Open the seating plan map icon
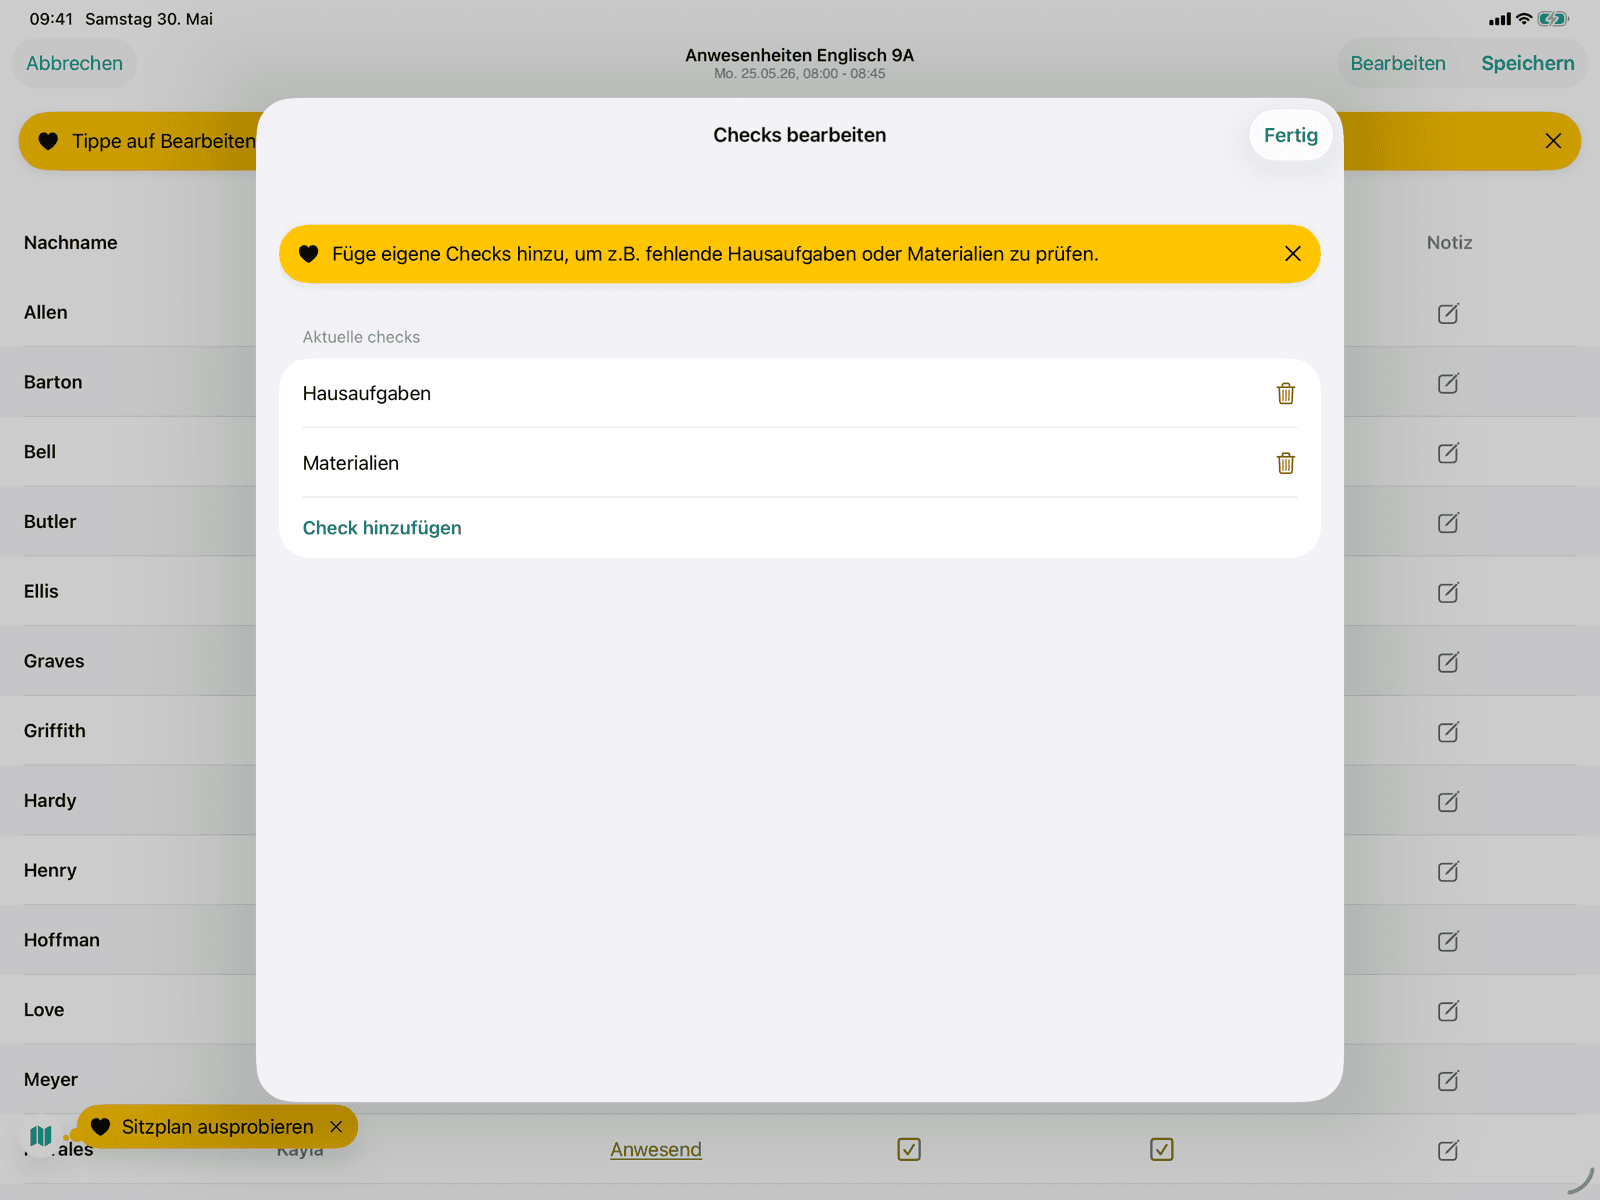This screenshot has width=1600, height=1200. (41, 1136)
